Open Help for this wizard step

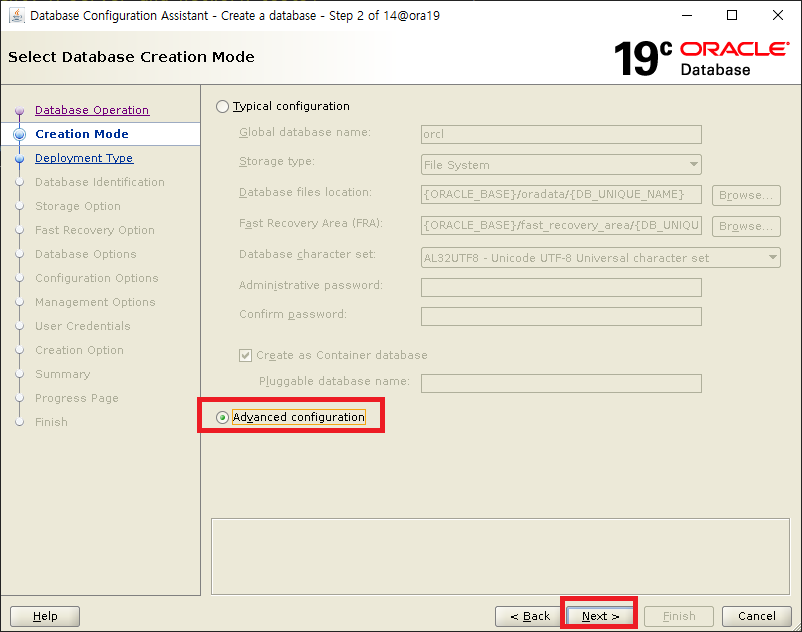click(x=45, y=616)
